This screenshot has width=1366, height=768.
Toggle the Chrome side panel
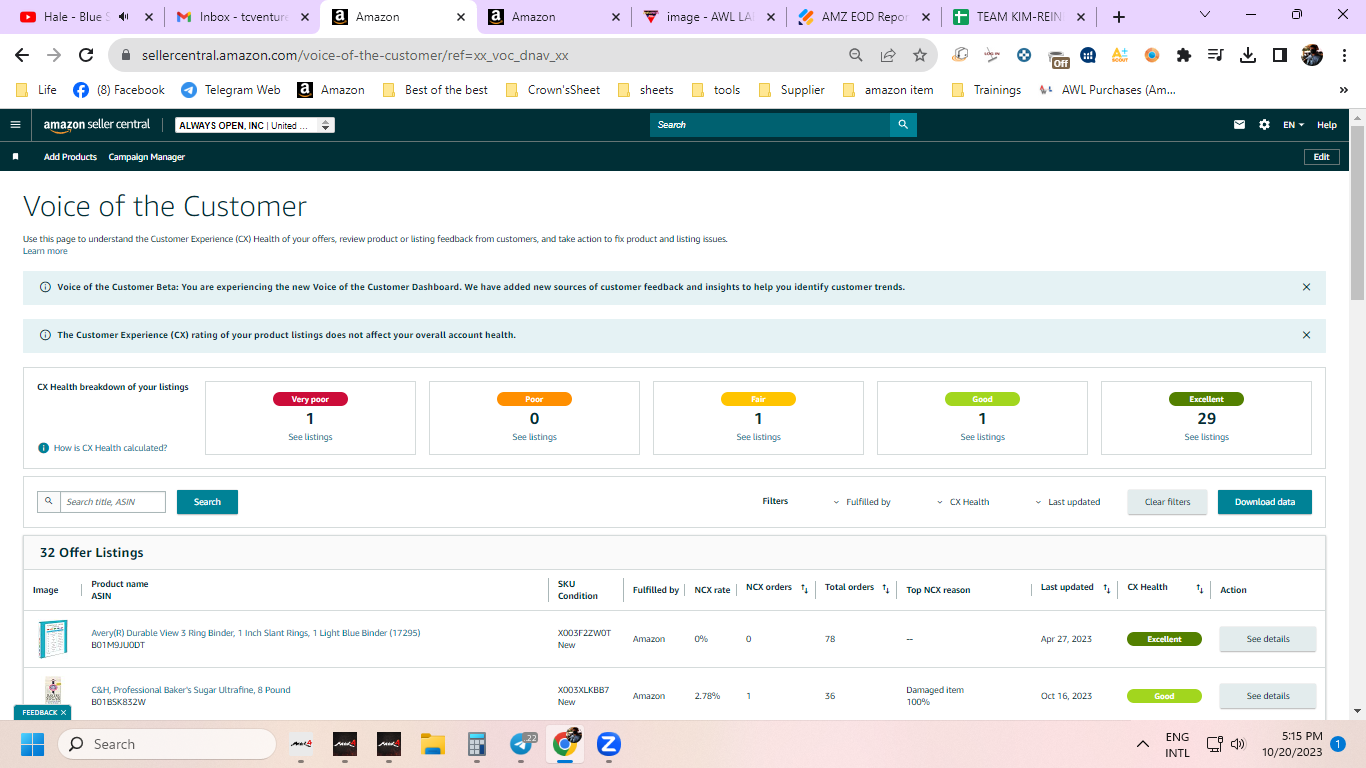(x=1280, y=55)
